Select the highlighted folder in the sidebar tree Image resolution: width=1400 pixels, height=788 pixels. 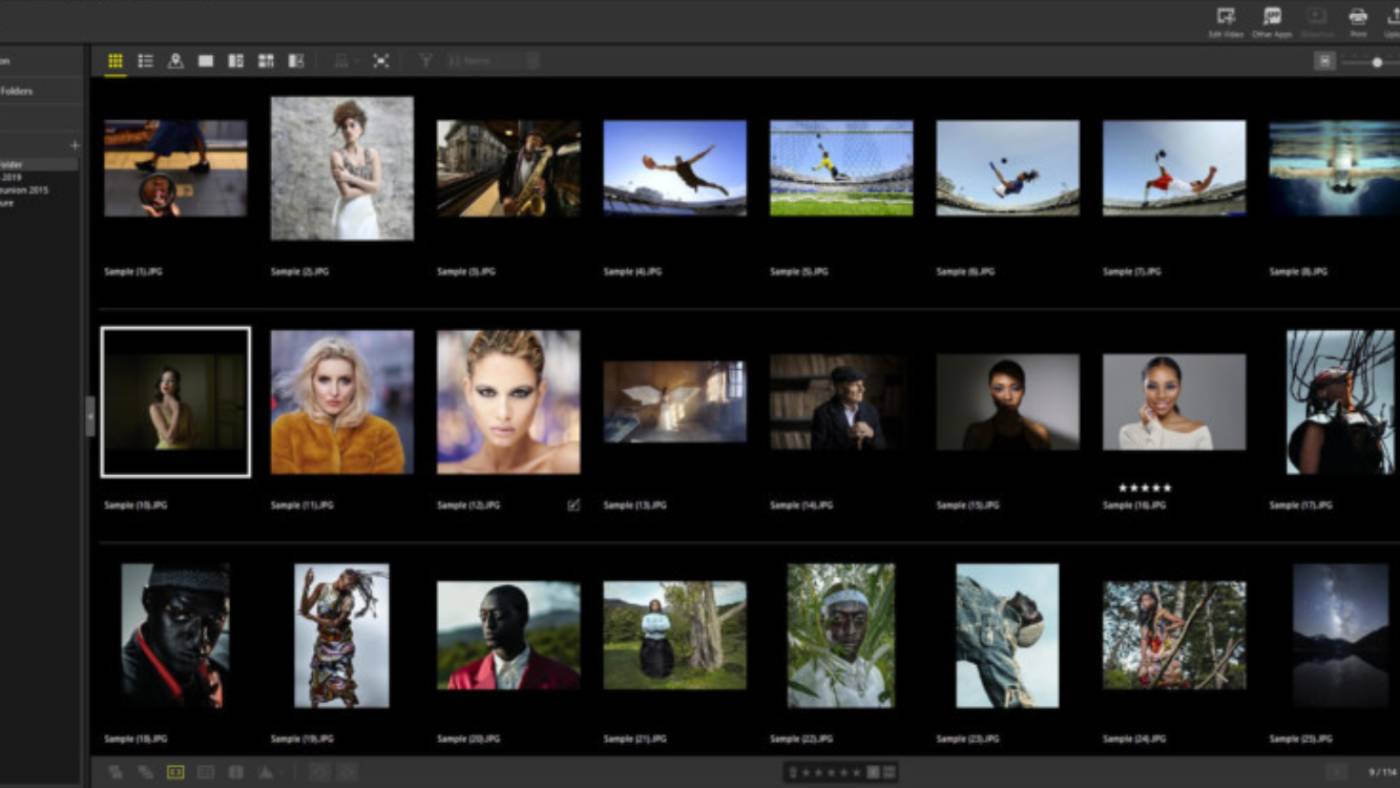[x=38, y=164]
